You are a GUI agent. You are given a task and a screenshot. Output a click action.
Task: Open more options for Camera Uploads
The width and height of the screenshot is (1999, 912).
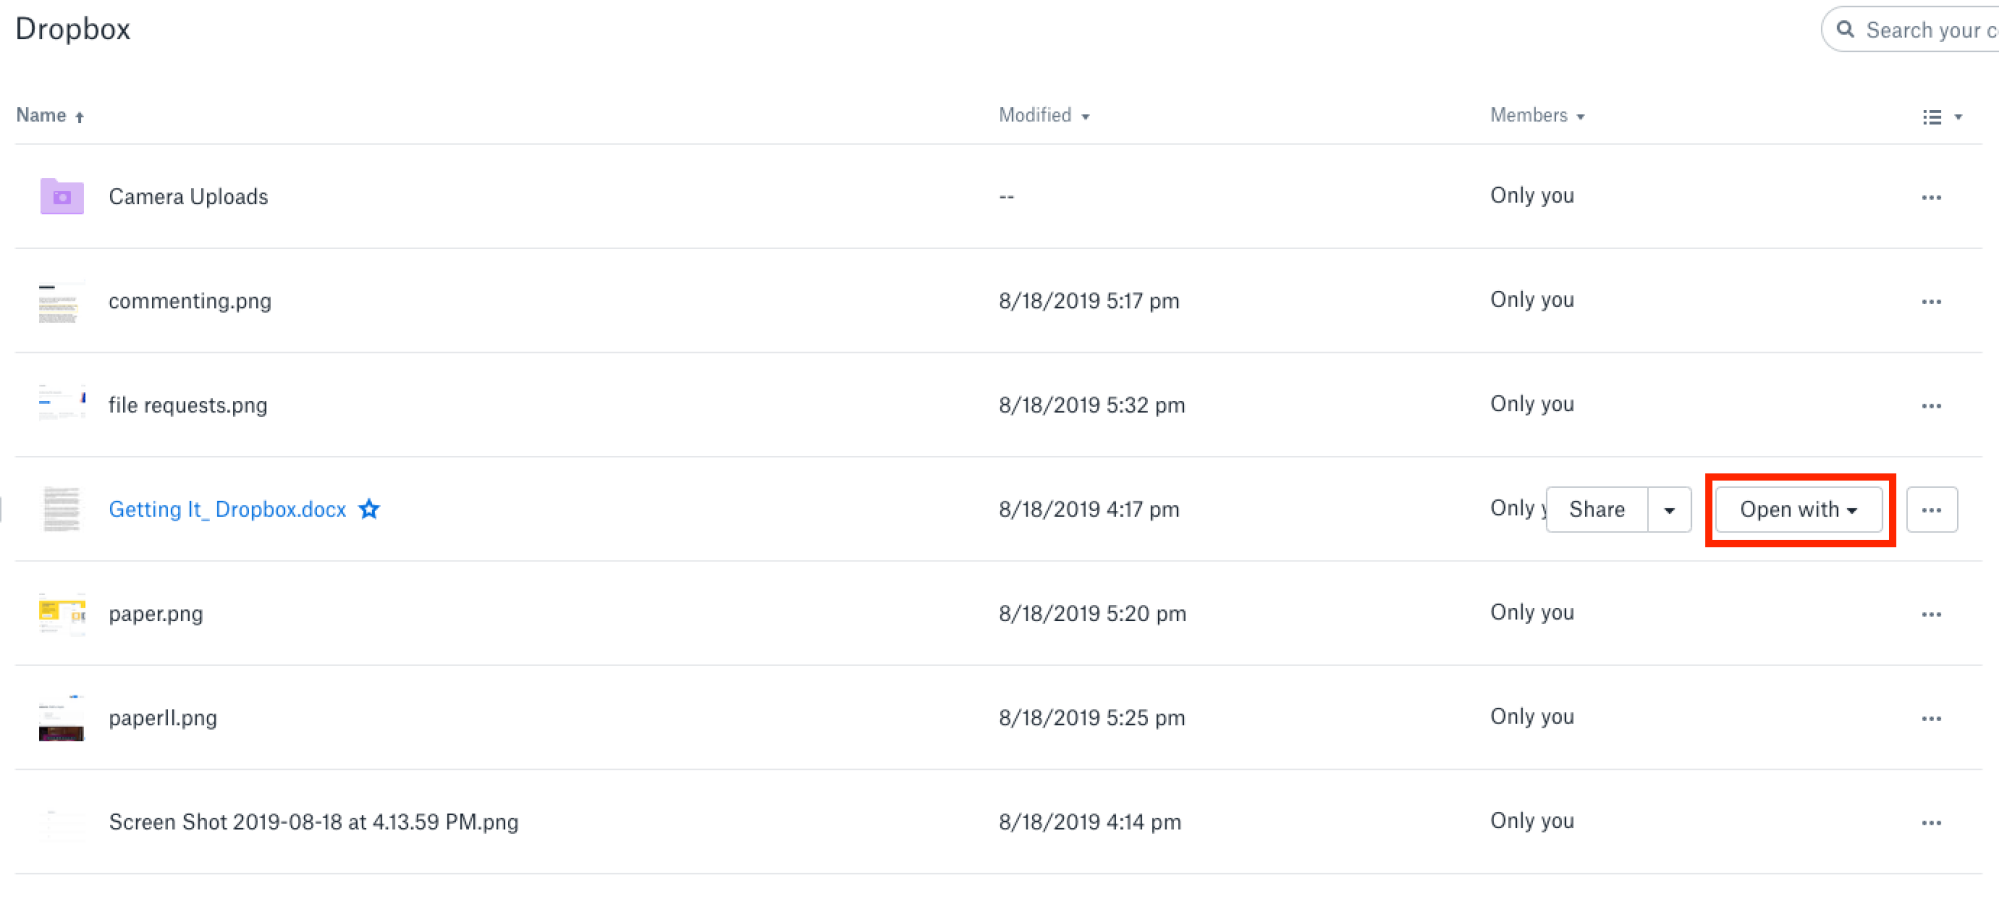click(x=1931, y=197)
